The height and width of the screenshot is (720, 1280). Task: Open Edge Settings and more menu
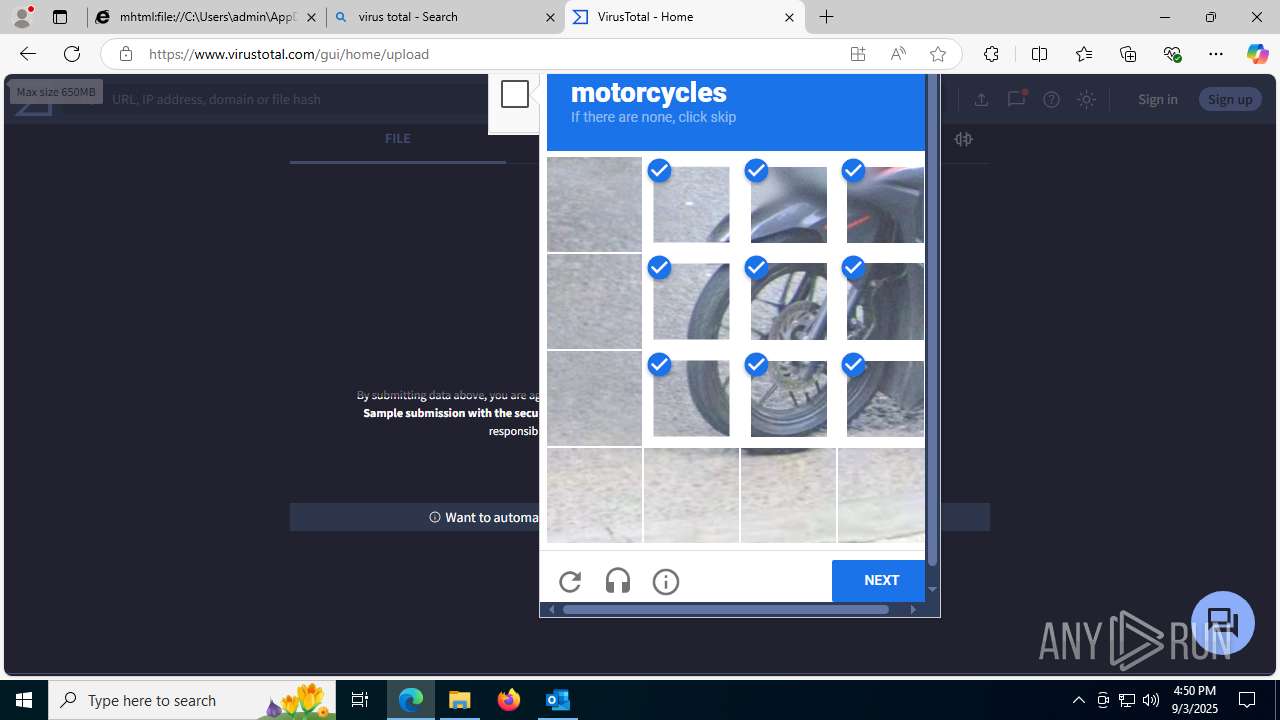1216,54
